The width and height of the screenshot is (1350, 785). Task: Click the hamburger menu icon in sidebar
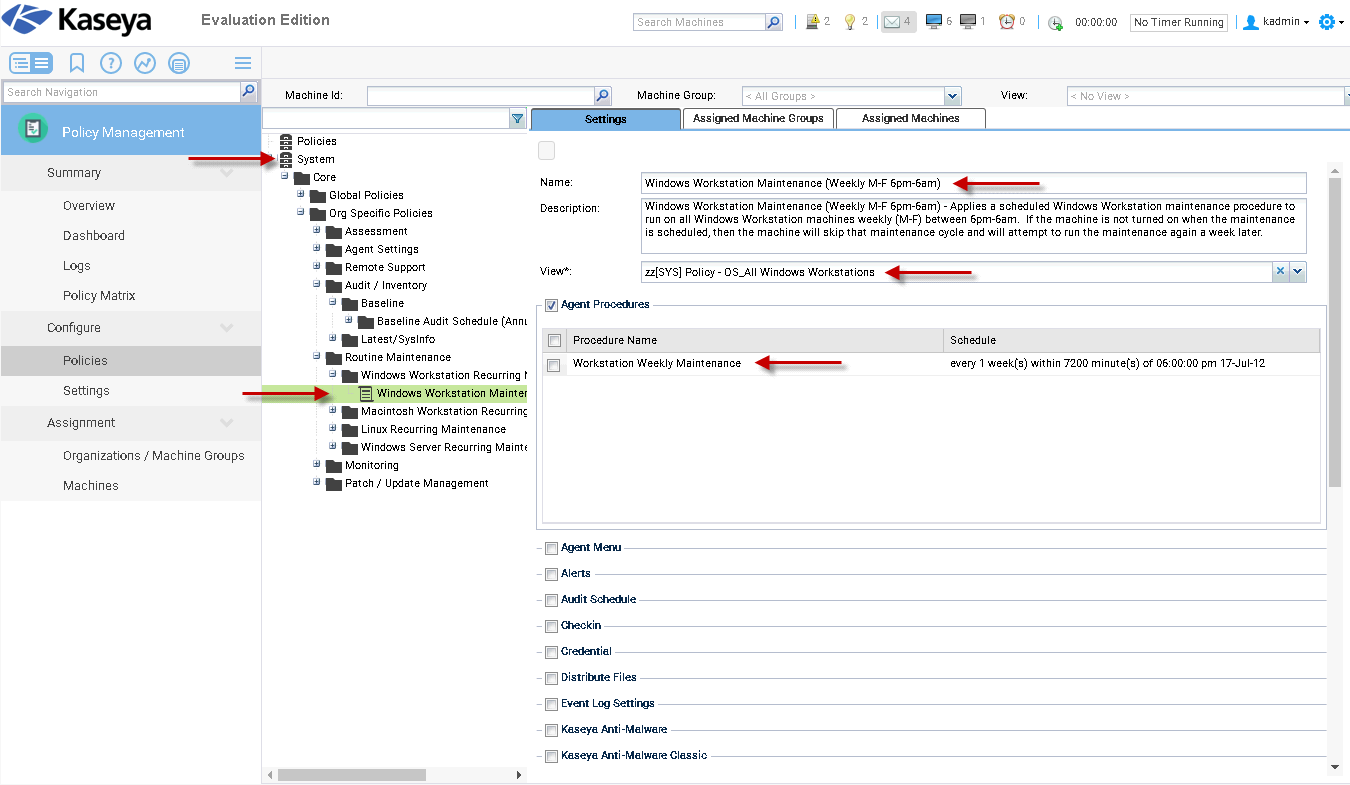tap(243, 63)
